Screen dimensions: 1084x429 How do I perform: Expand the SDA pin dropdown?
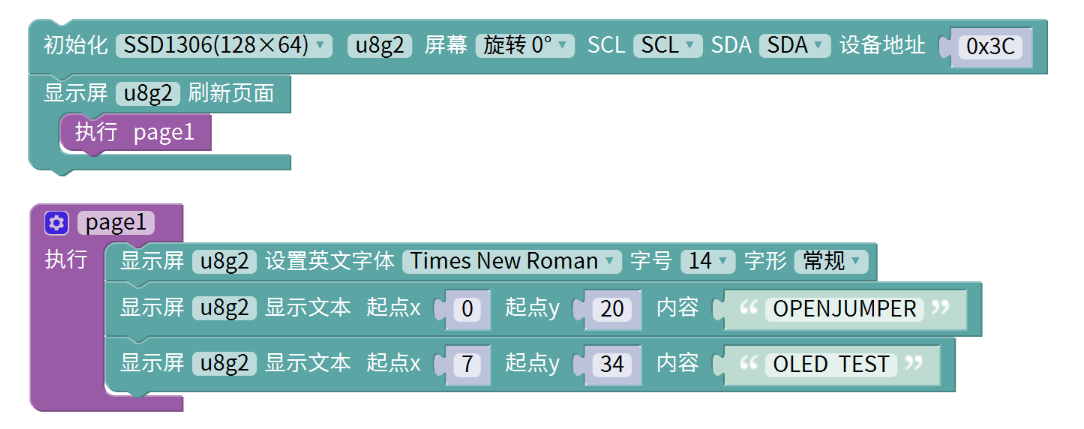[x=794, y=45]
